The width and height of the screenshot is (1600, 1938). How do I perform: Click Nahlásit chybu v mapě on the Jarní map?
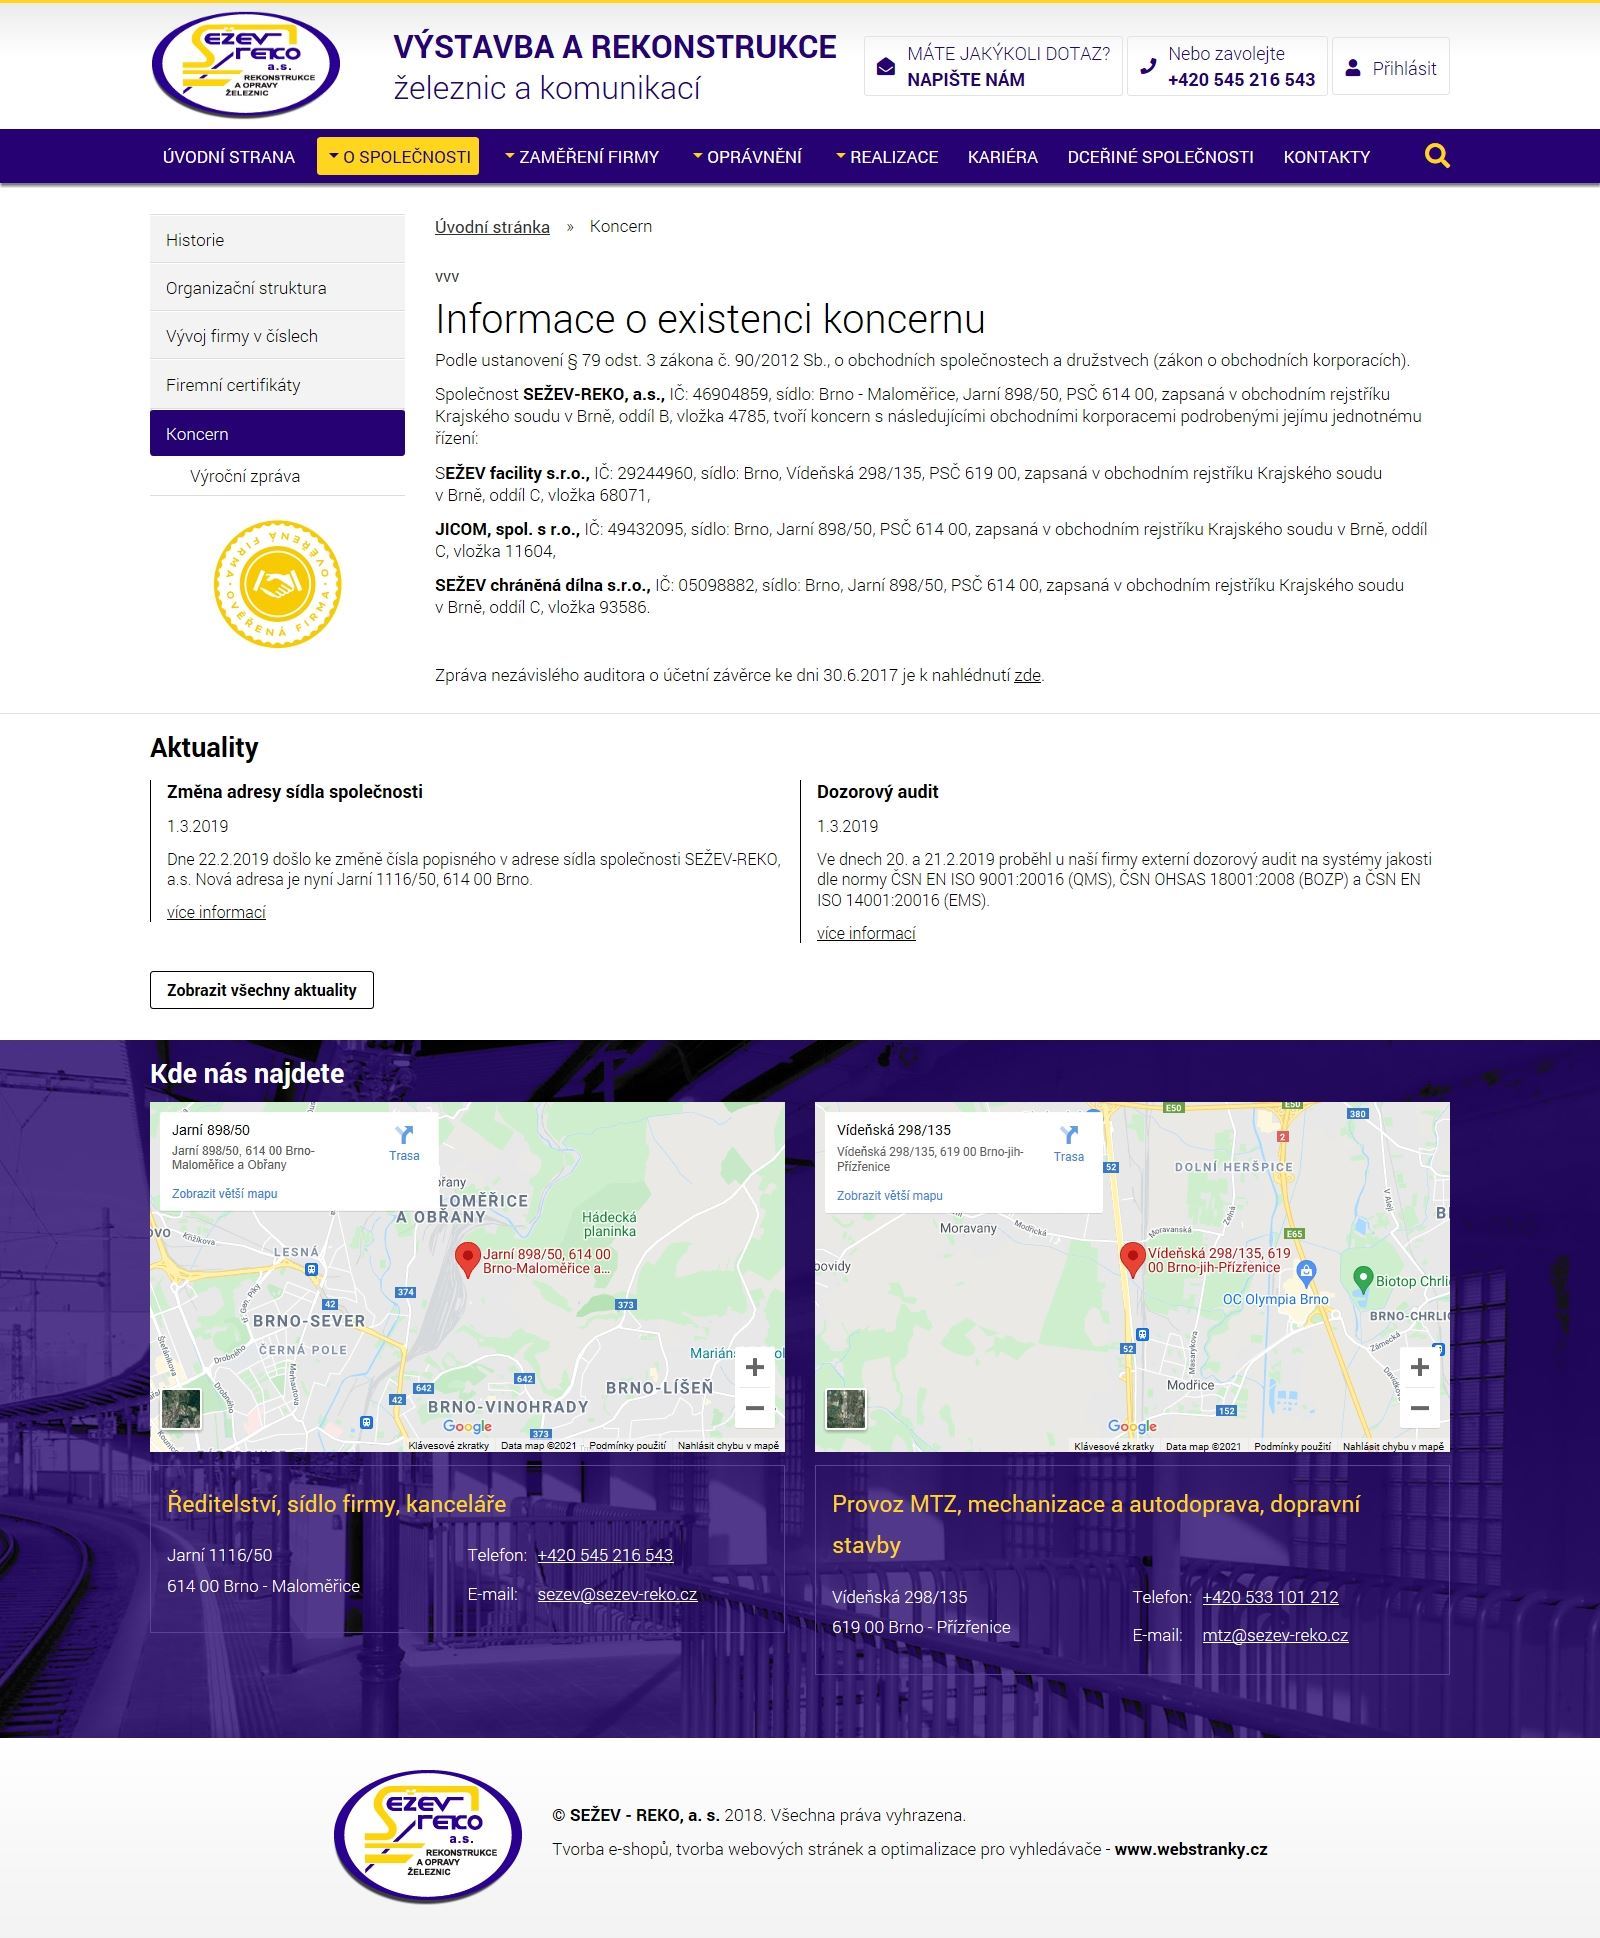coord(728,1445)
